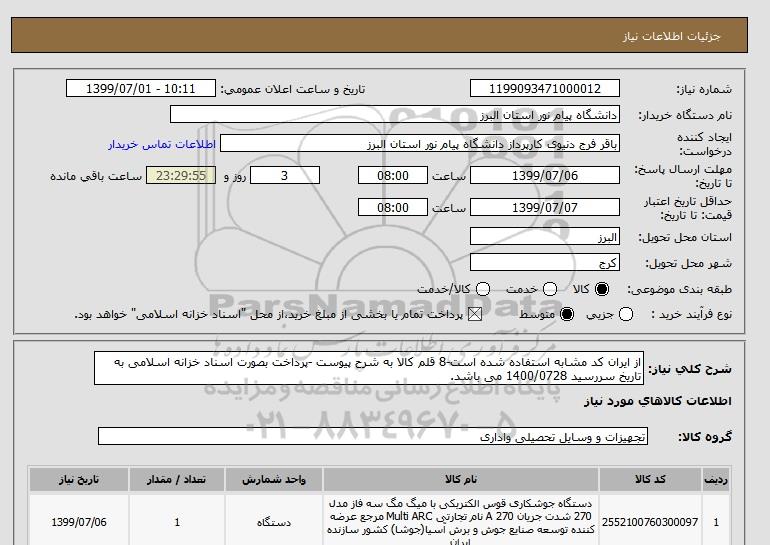The height and width of the screenshot is (545, 770).
Task: Select the خدمت radio button
Action: point(550,289)
